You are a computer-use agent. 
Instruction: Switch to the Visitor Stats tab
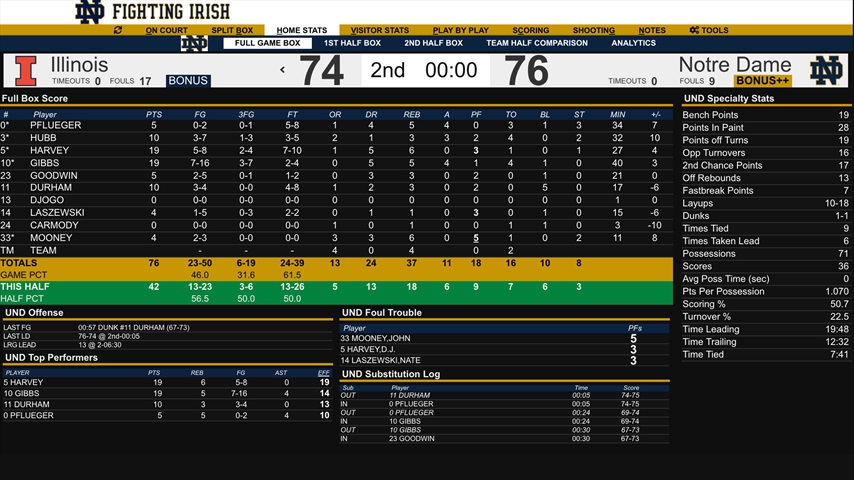(379, 30)
